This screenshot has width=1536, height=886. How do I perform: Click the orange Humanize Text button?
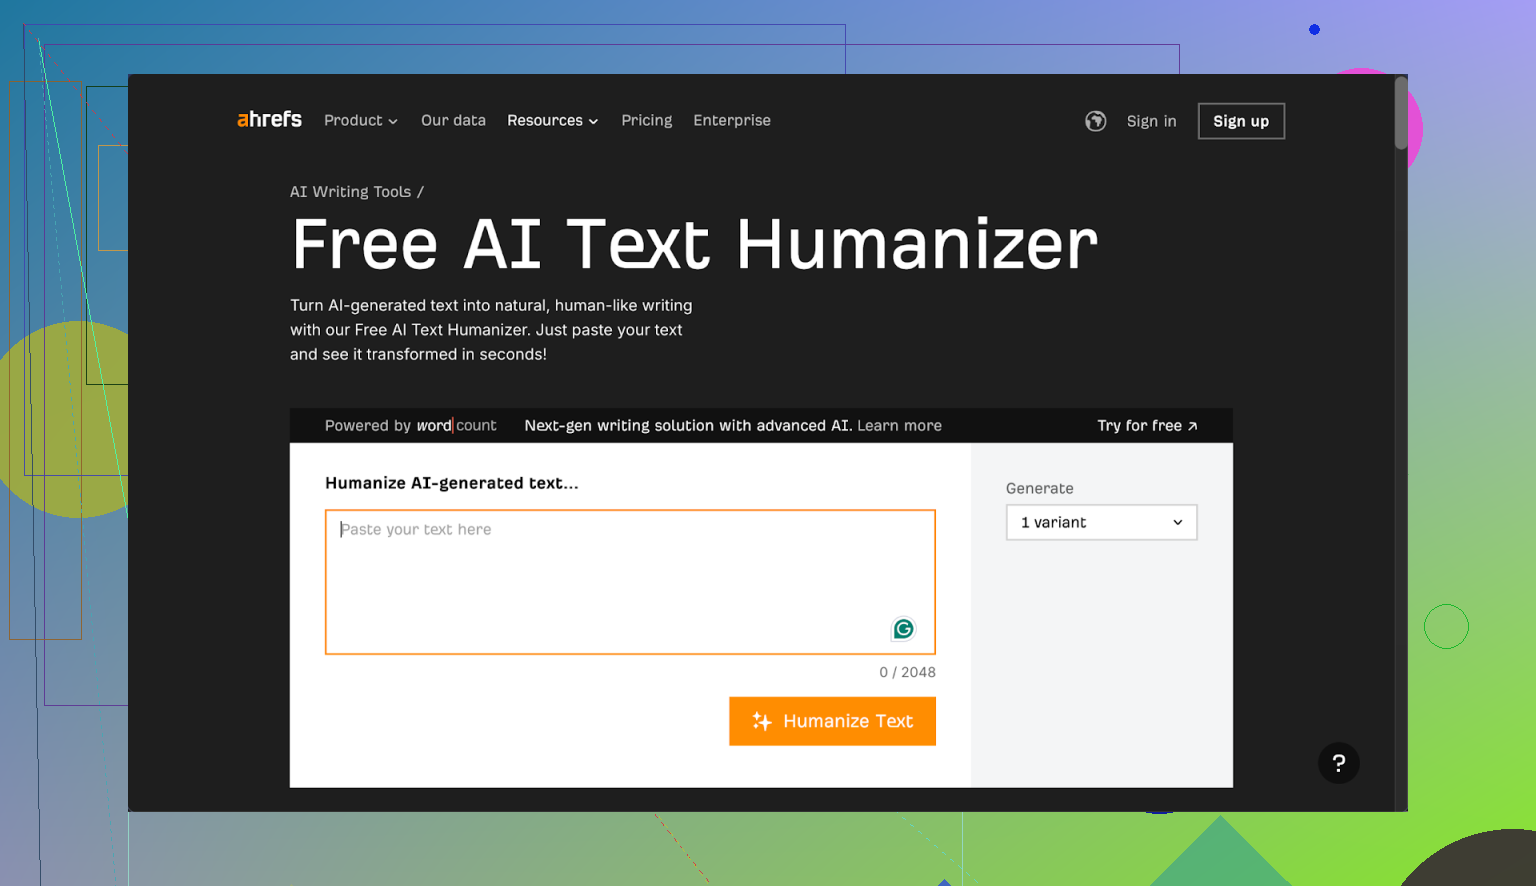click(x=832, y=721)
